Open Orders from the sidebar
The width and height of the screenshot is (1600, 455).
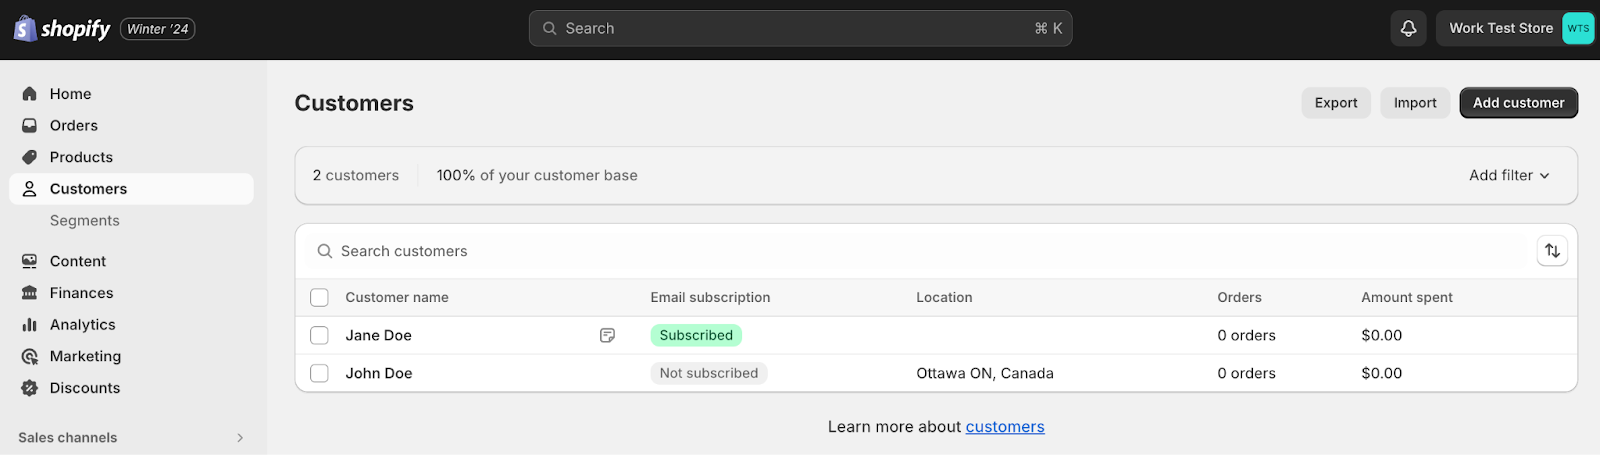point(74,126)
